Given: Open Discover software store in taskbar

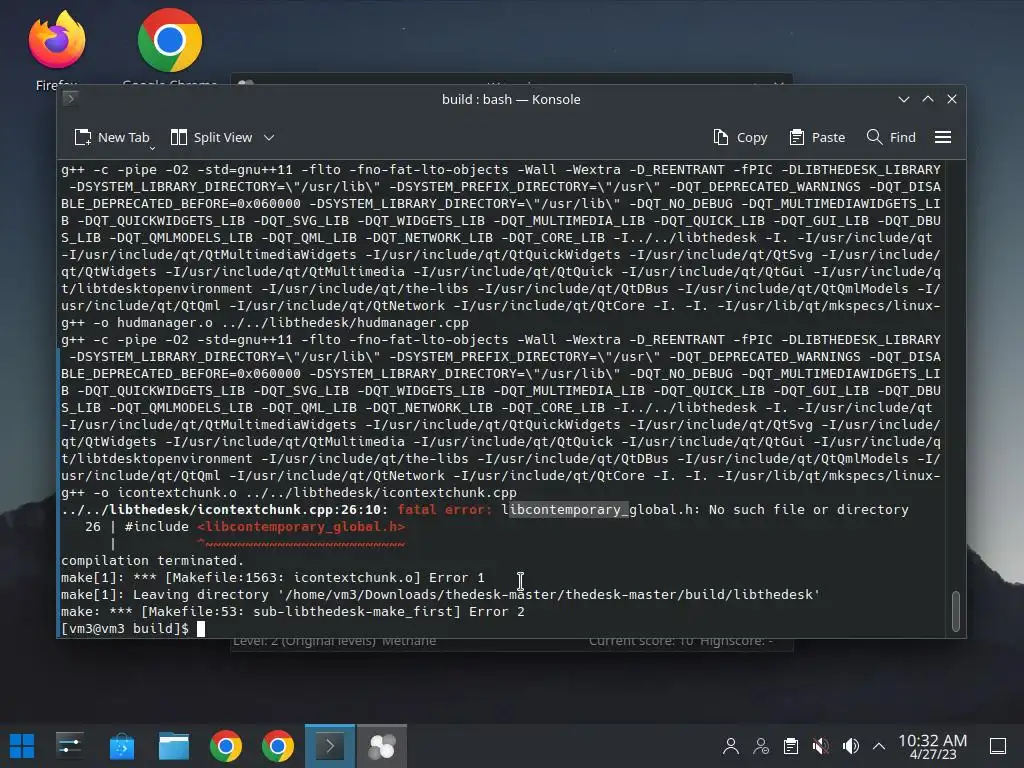Looking at the screenshot, I should click(121, 746).
